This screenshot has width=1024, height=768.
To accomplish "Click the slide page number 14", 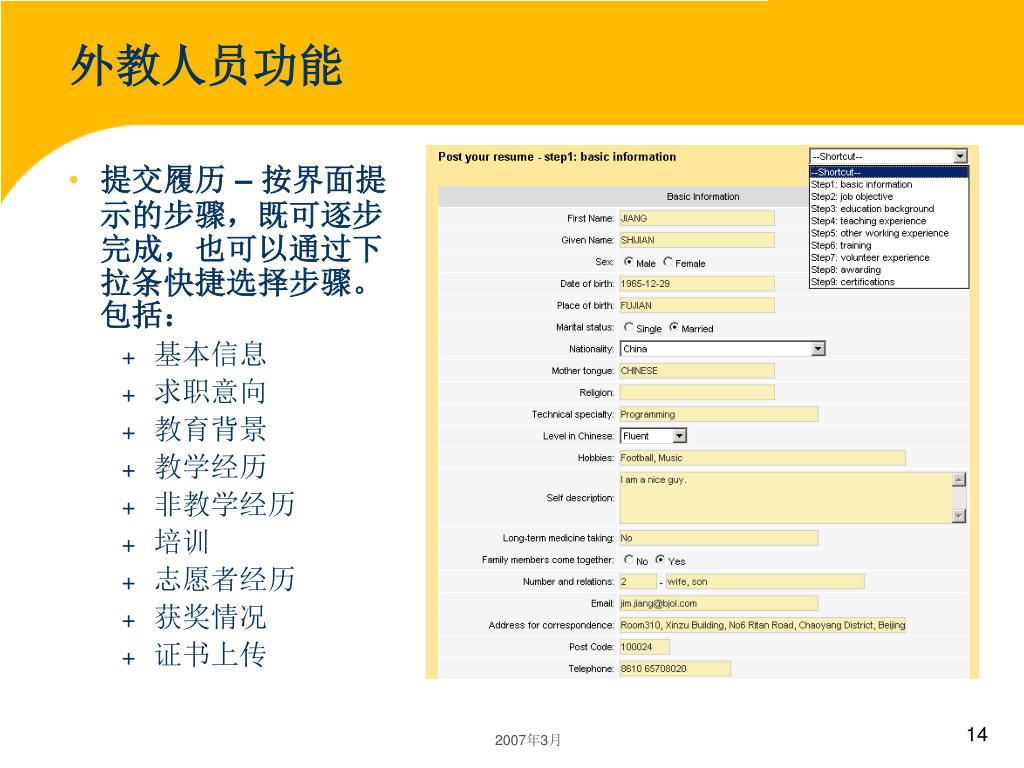I will tap(977, 734).
